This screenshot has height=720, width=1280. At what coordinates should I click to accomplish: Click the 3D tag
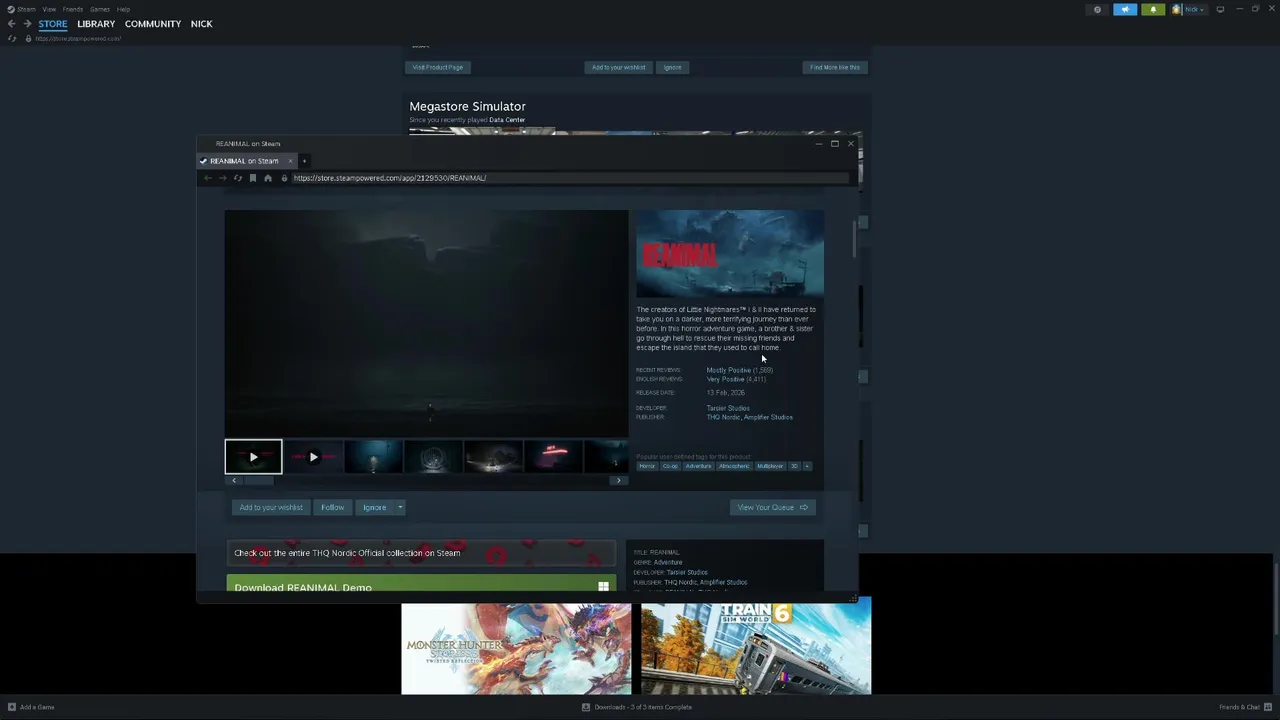click(795, 466)
